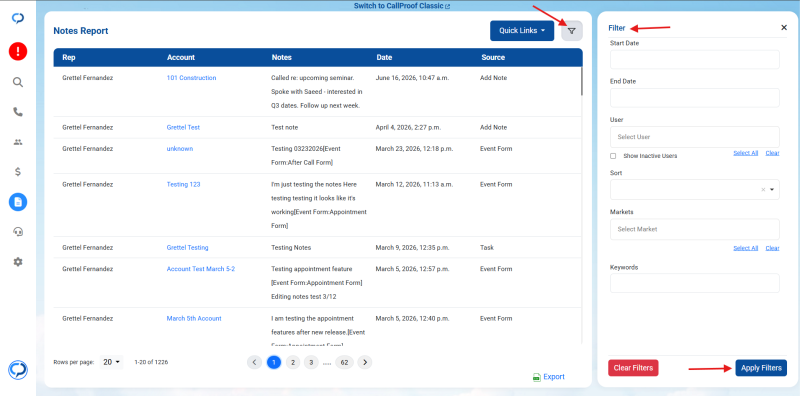Image resolution: width=800 pixels, height=396 pixels.
Task: Click the red Clear Filters button
Action: click(633, 368)
